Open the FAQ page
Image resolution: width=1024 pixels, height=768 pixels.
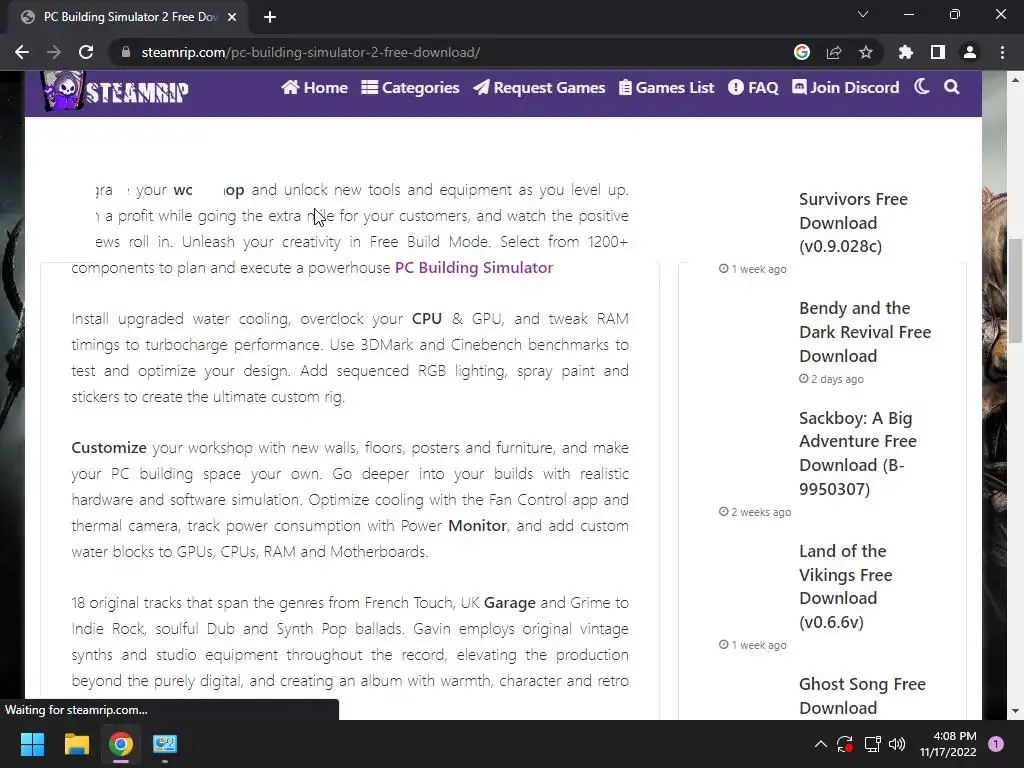pos(753,88)
